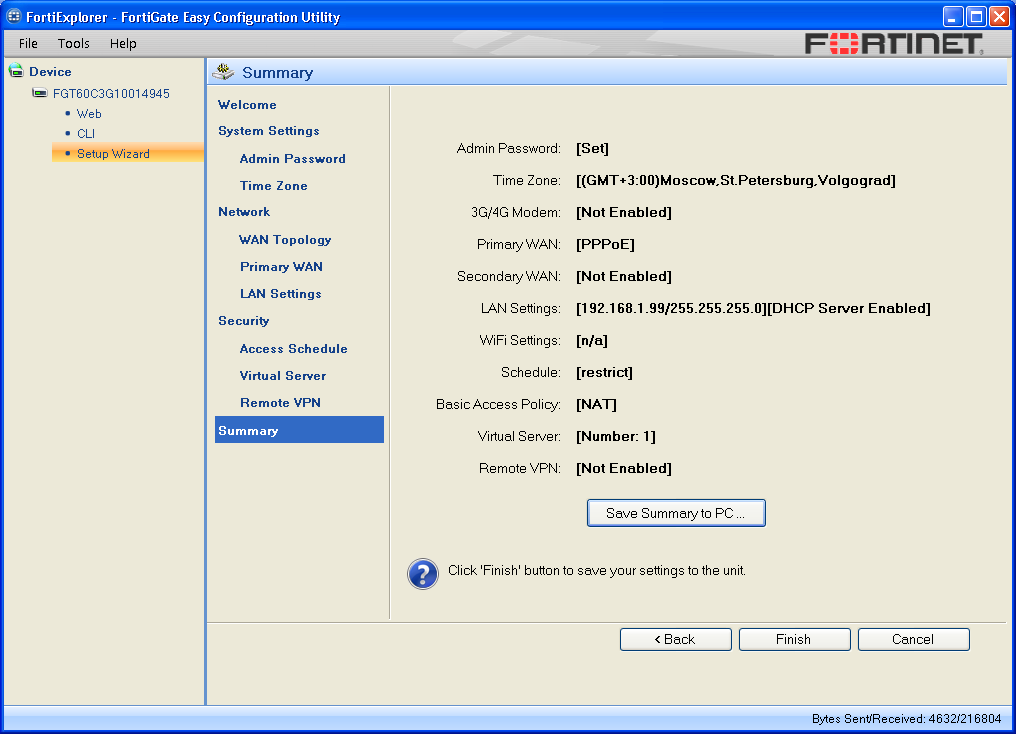1016x734 pixels.
Task: Click the Bytes Sent/Received status text
Action: click(906, 718)
